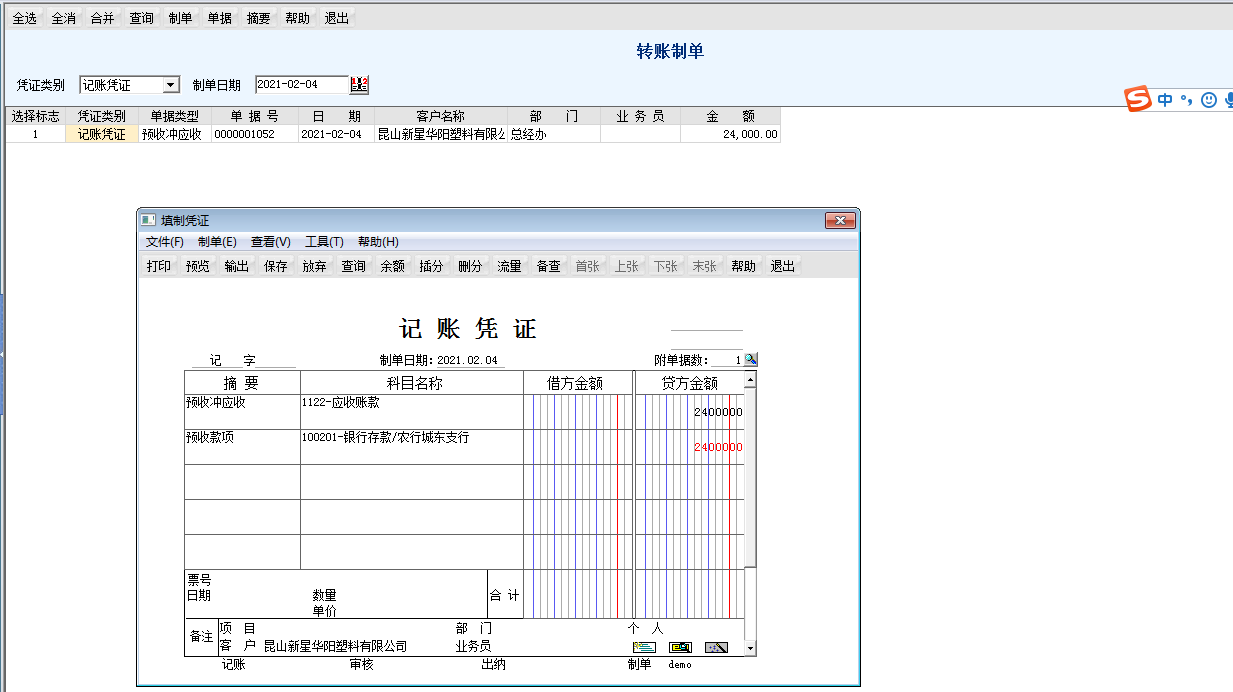Click the 金额 column header
1233x692 pixels.
coord(730,116)
